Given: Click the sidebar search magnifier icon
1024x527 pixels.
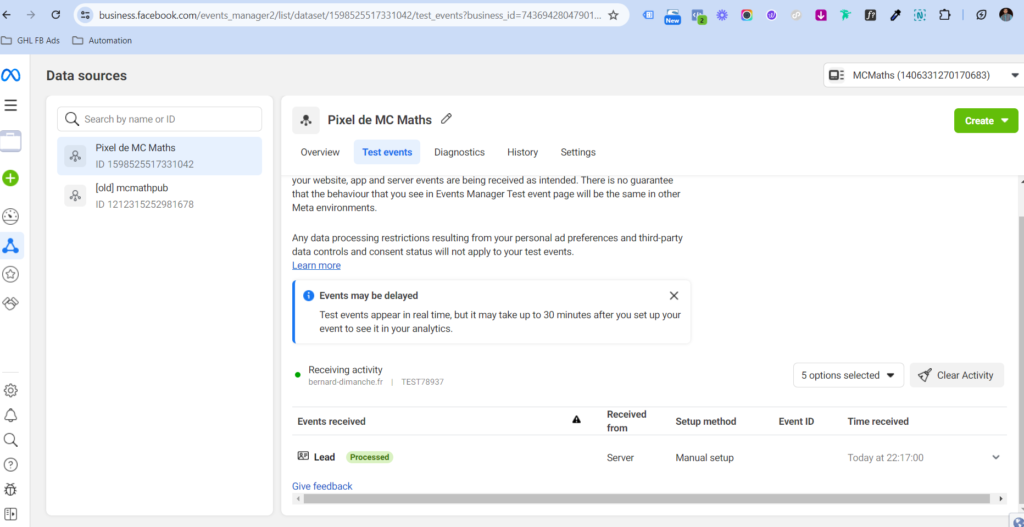Looking at the screenshot, I should 10,439.
